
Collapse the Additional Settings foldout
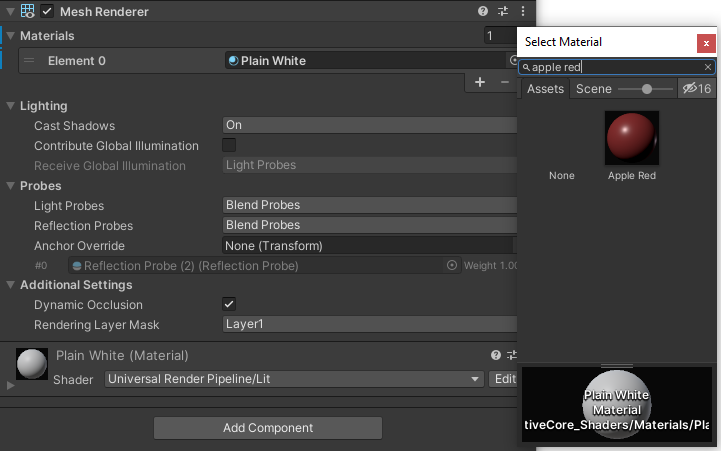coord(11,286)
